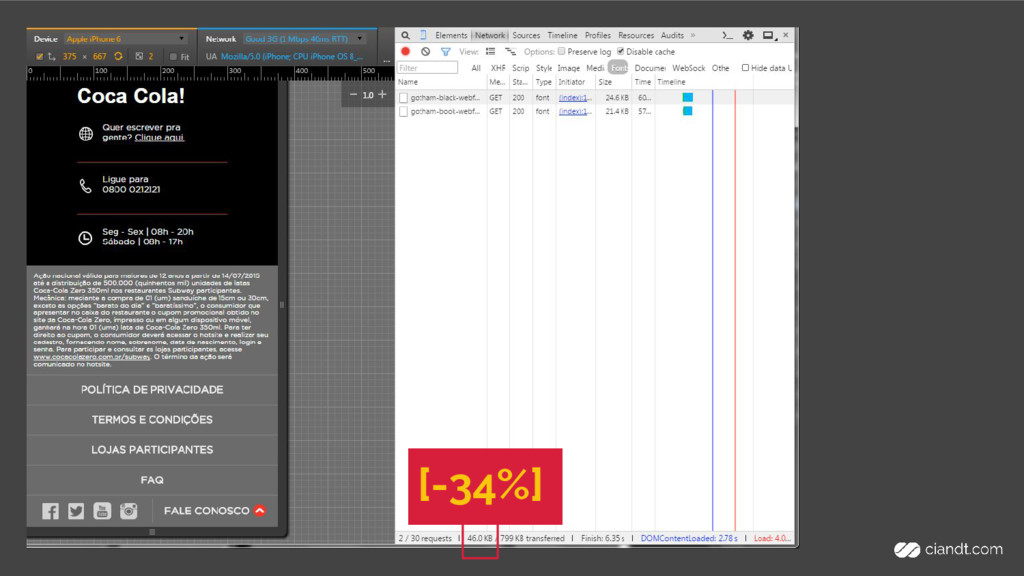Filter requests by XHR
Viewport: 1024px width, 576px height.
coord(498,68)
